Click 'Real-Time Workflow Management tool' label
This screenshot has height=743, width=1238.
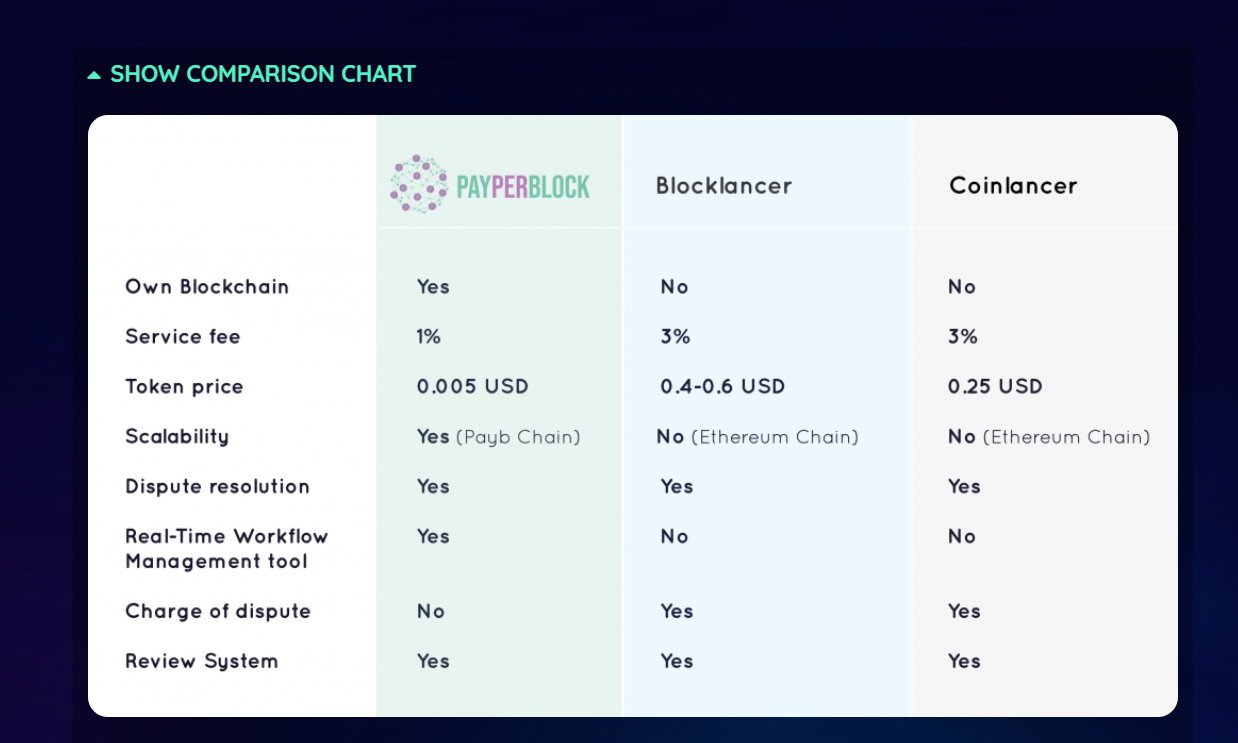pos(226,549)
